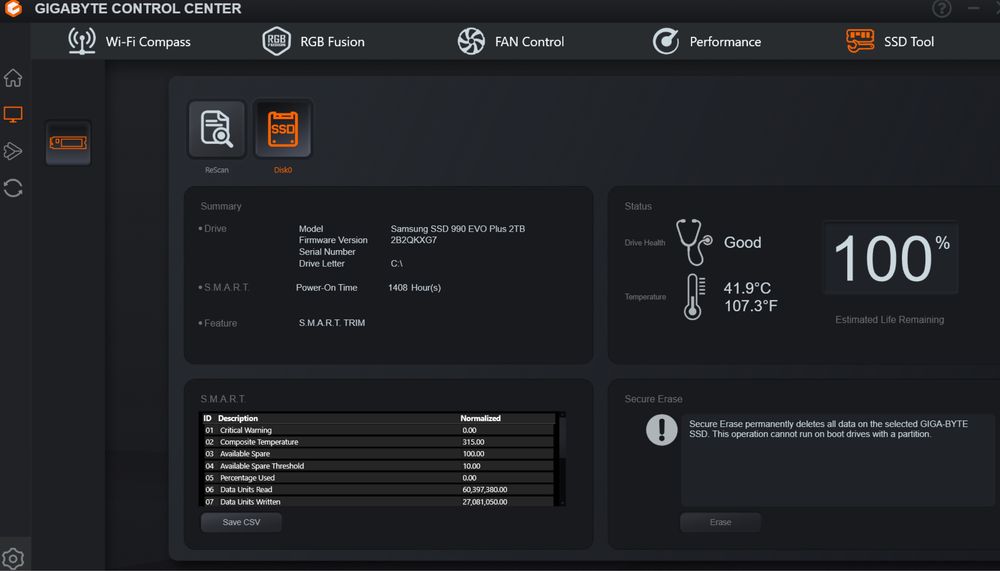Click the firmware version 2B2QKXG7
Viewport: 1000px width, 571px height.
point(413,240)
